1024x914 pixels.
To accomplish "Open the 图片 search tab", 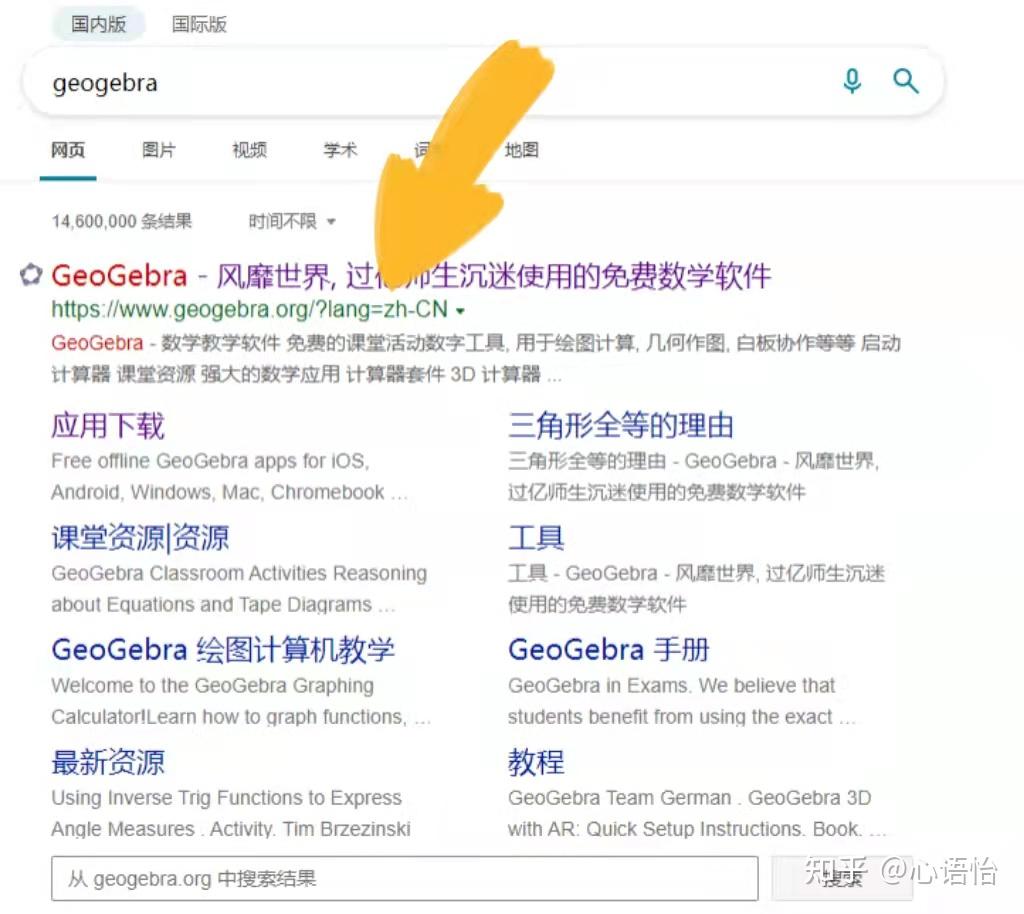I will click(x=158, y=149).
